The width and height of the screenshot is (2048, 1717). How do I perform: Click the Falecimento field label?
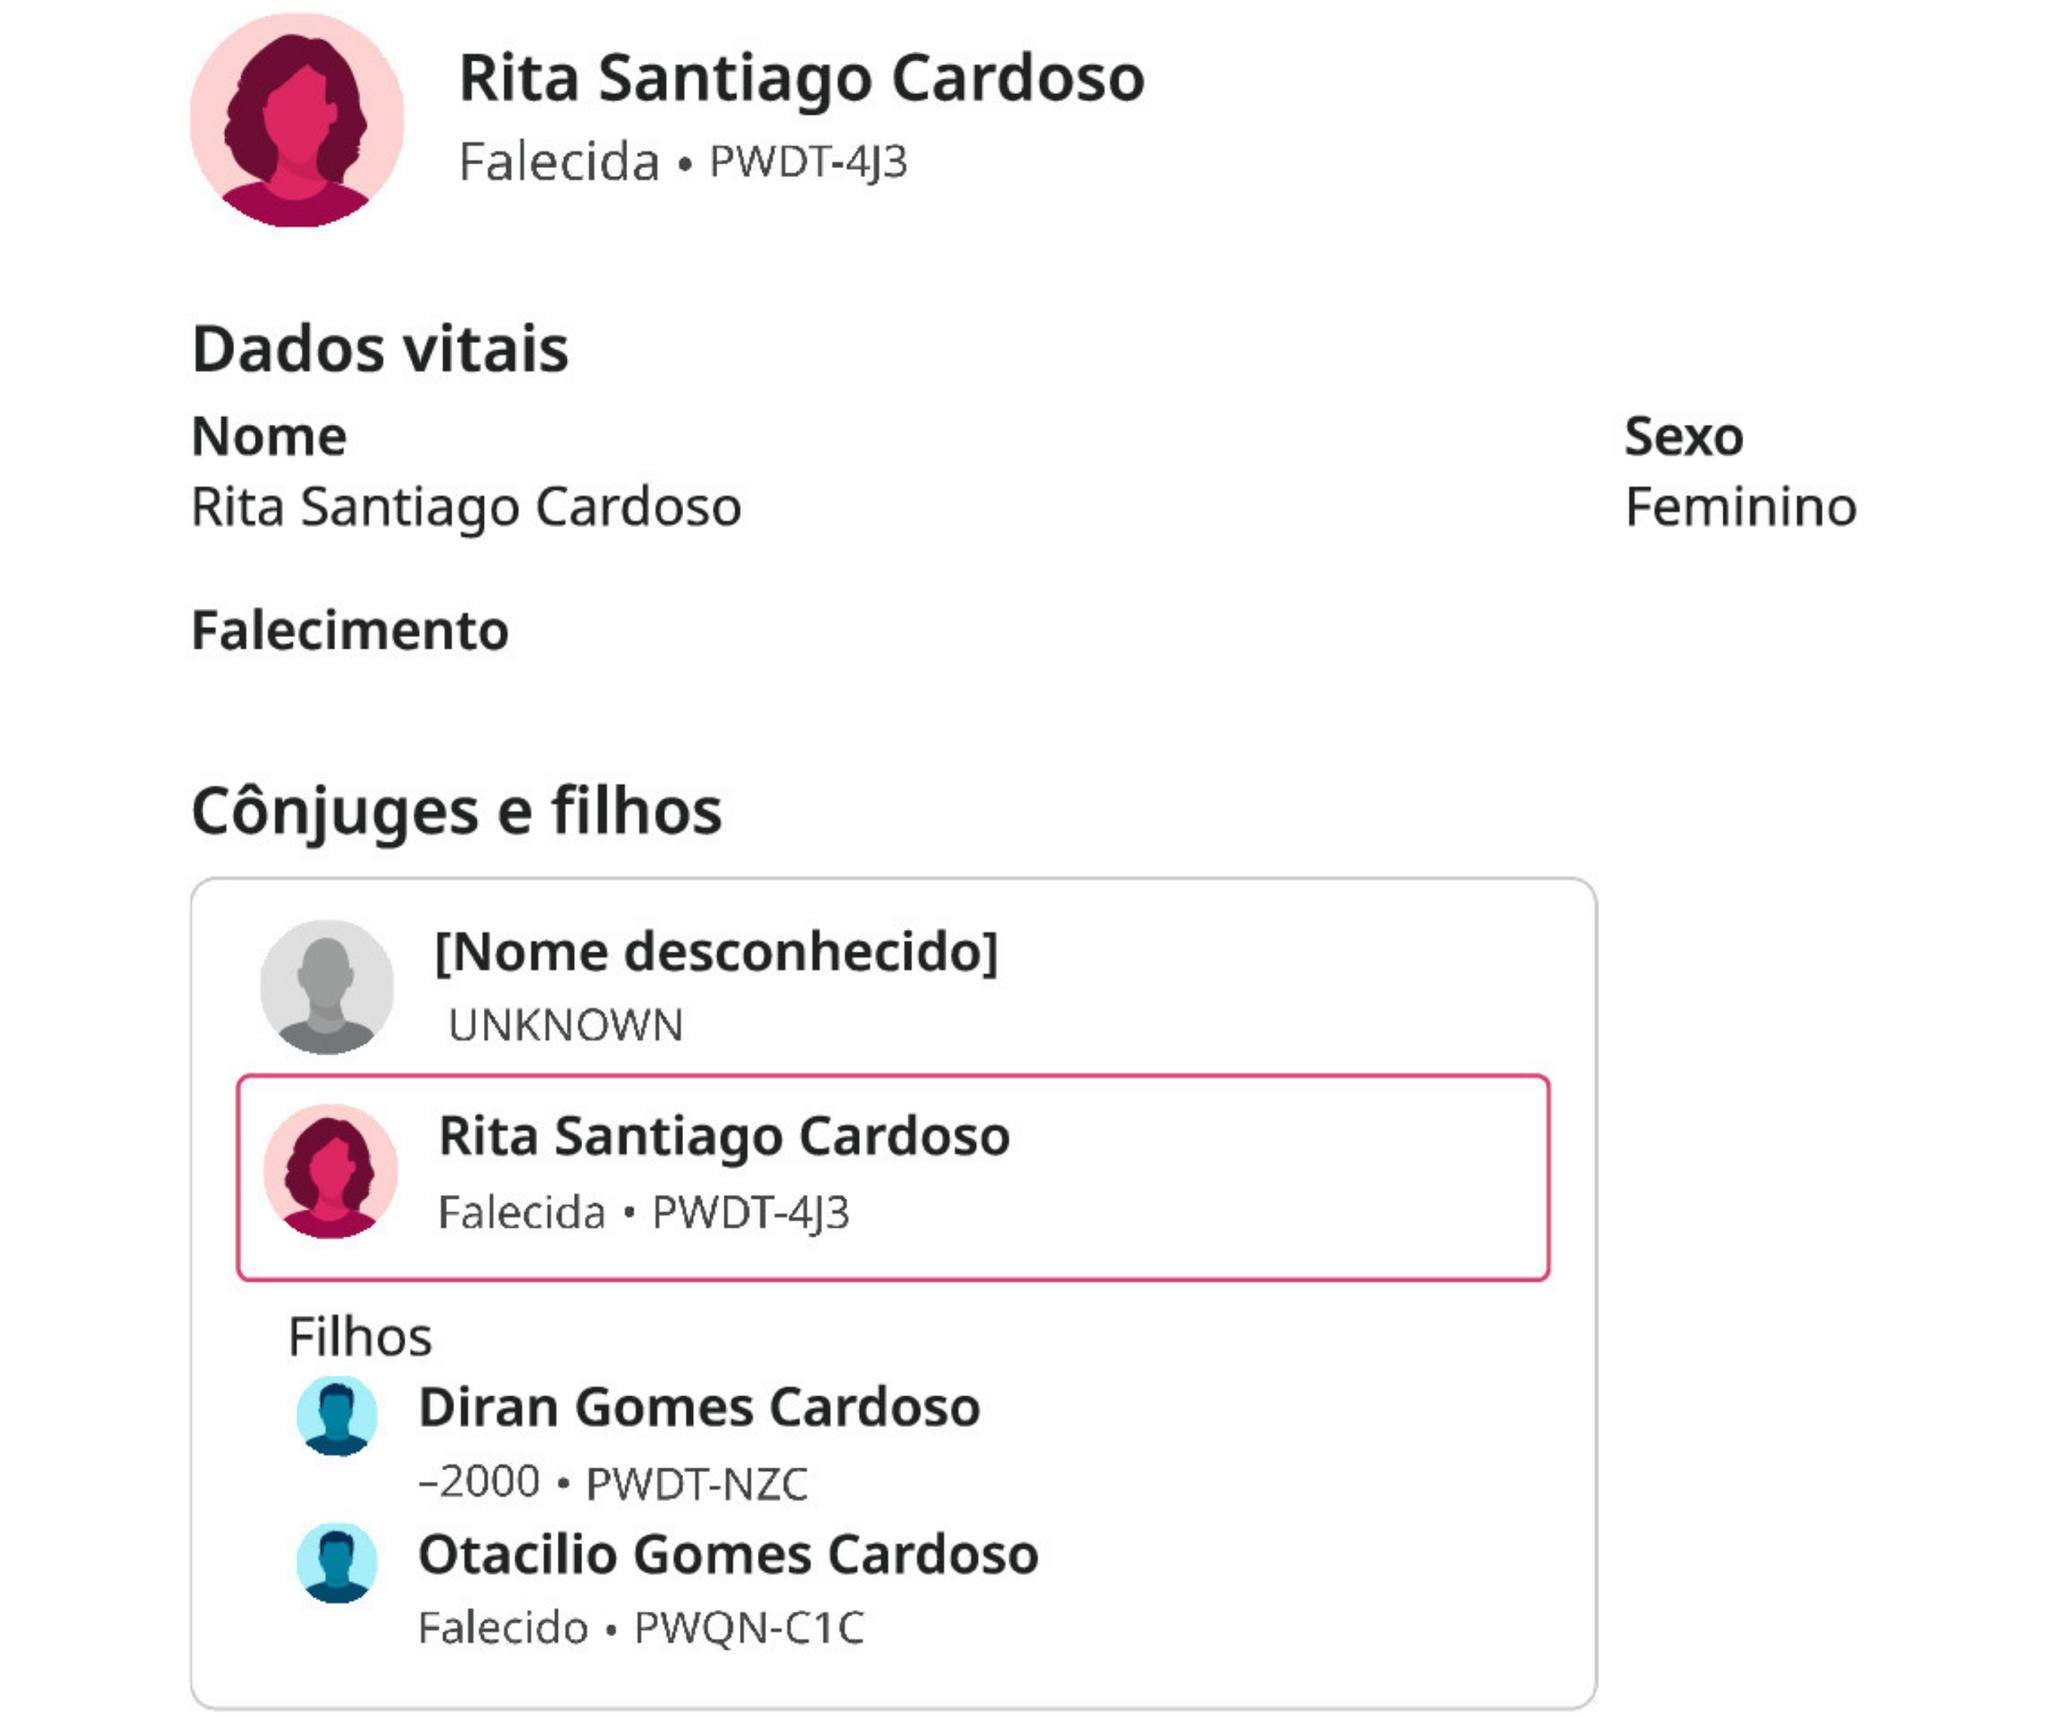[350, 631]
